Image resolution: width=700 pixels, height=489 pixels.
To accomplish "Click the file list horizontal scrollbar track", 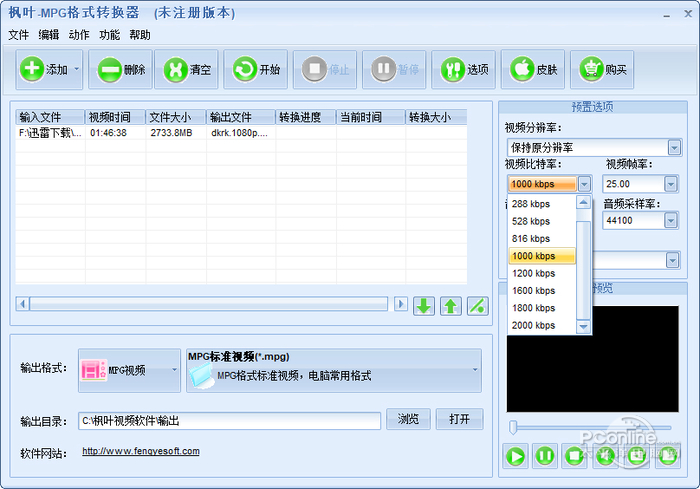I will pos(209,304).
